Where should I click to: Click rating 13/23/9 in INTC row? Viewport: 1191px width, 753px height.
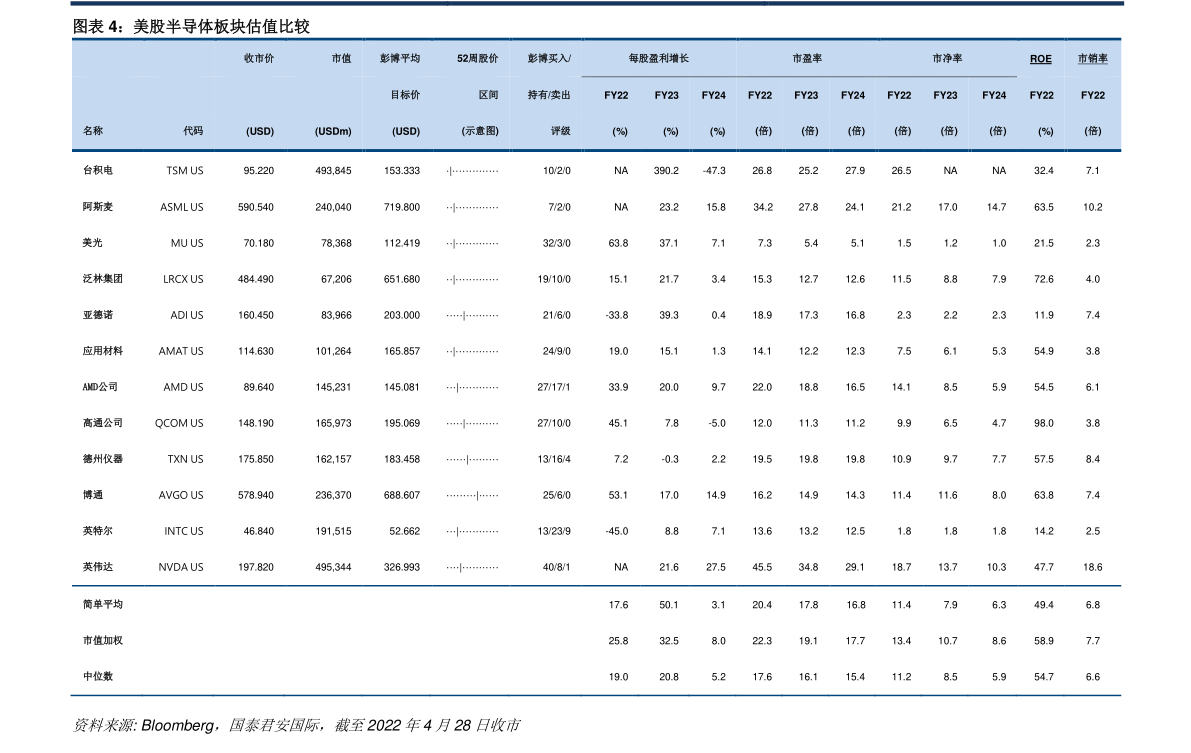point(554,531)
